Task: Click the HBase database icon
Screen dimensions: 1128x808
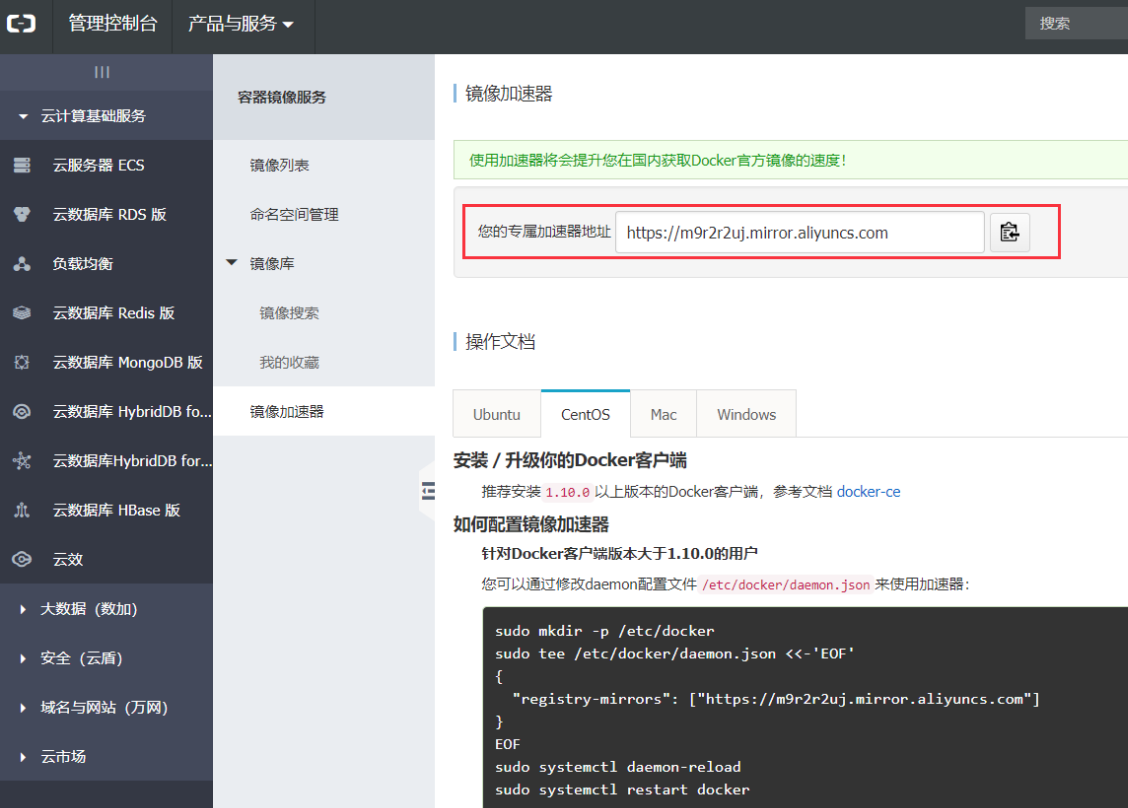Action: [22, 510]
